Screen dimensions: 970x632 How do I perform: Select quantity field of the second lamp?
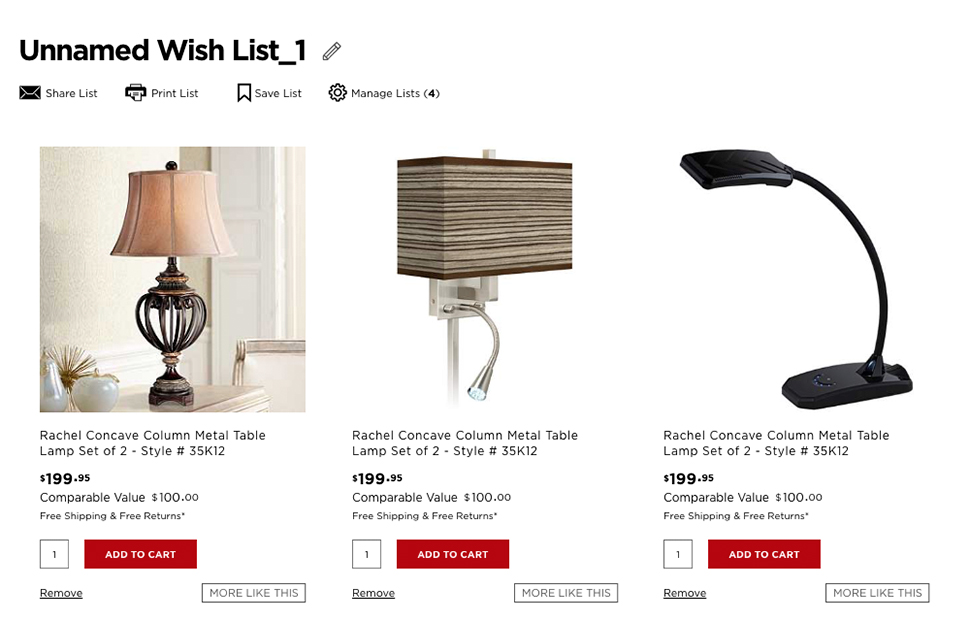click(367, 554)
